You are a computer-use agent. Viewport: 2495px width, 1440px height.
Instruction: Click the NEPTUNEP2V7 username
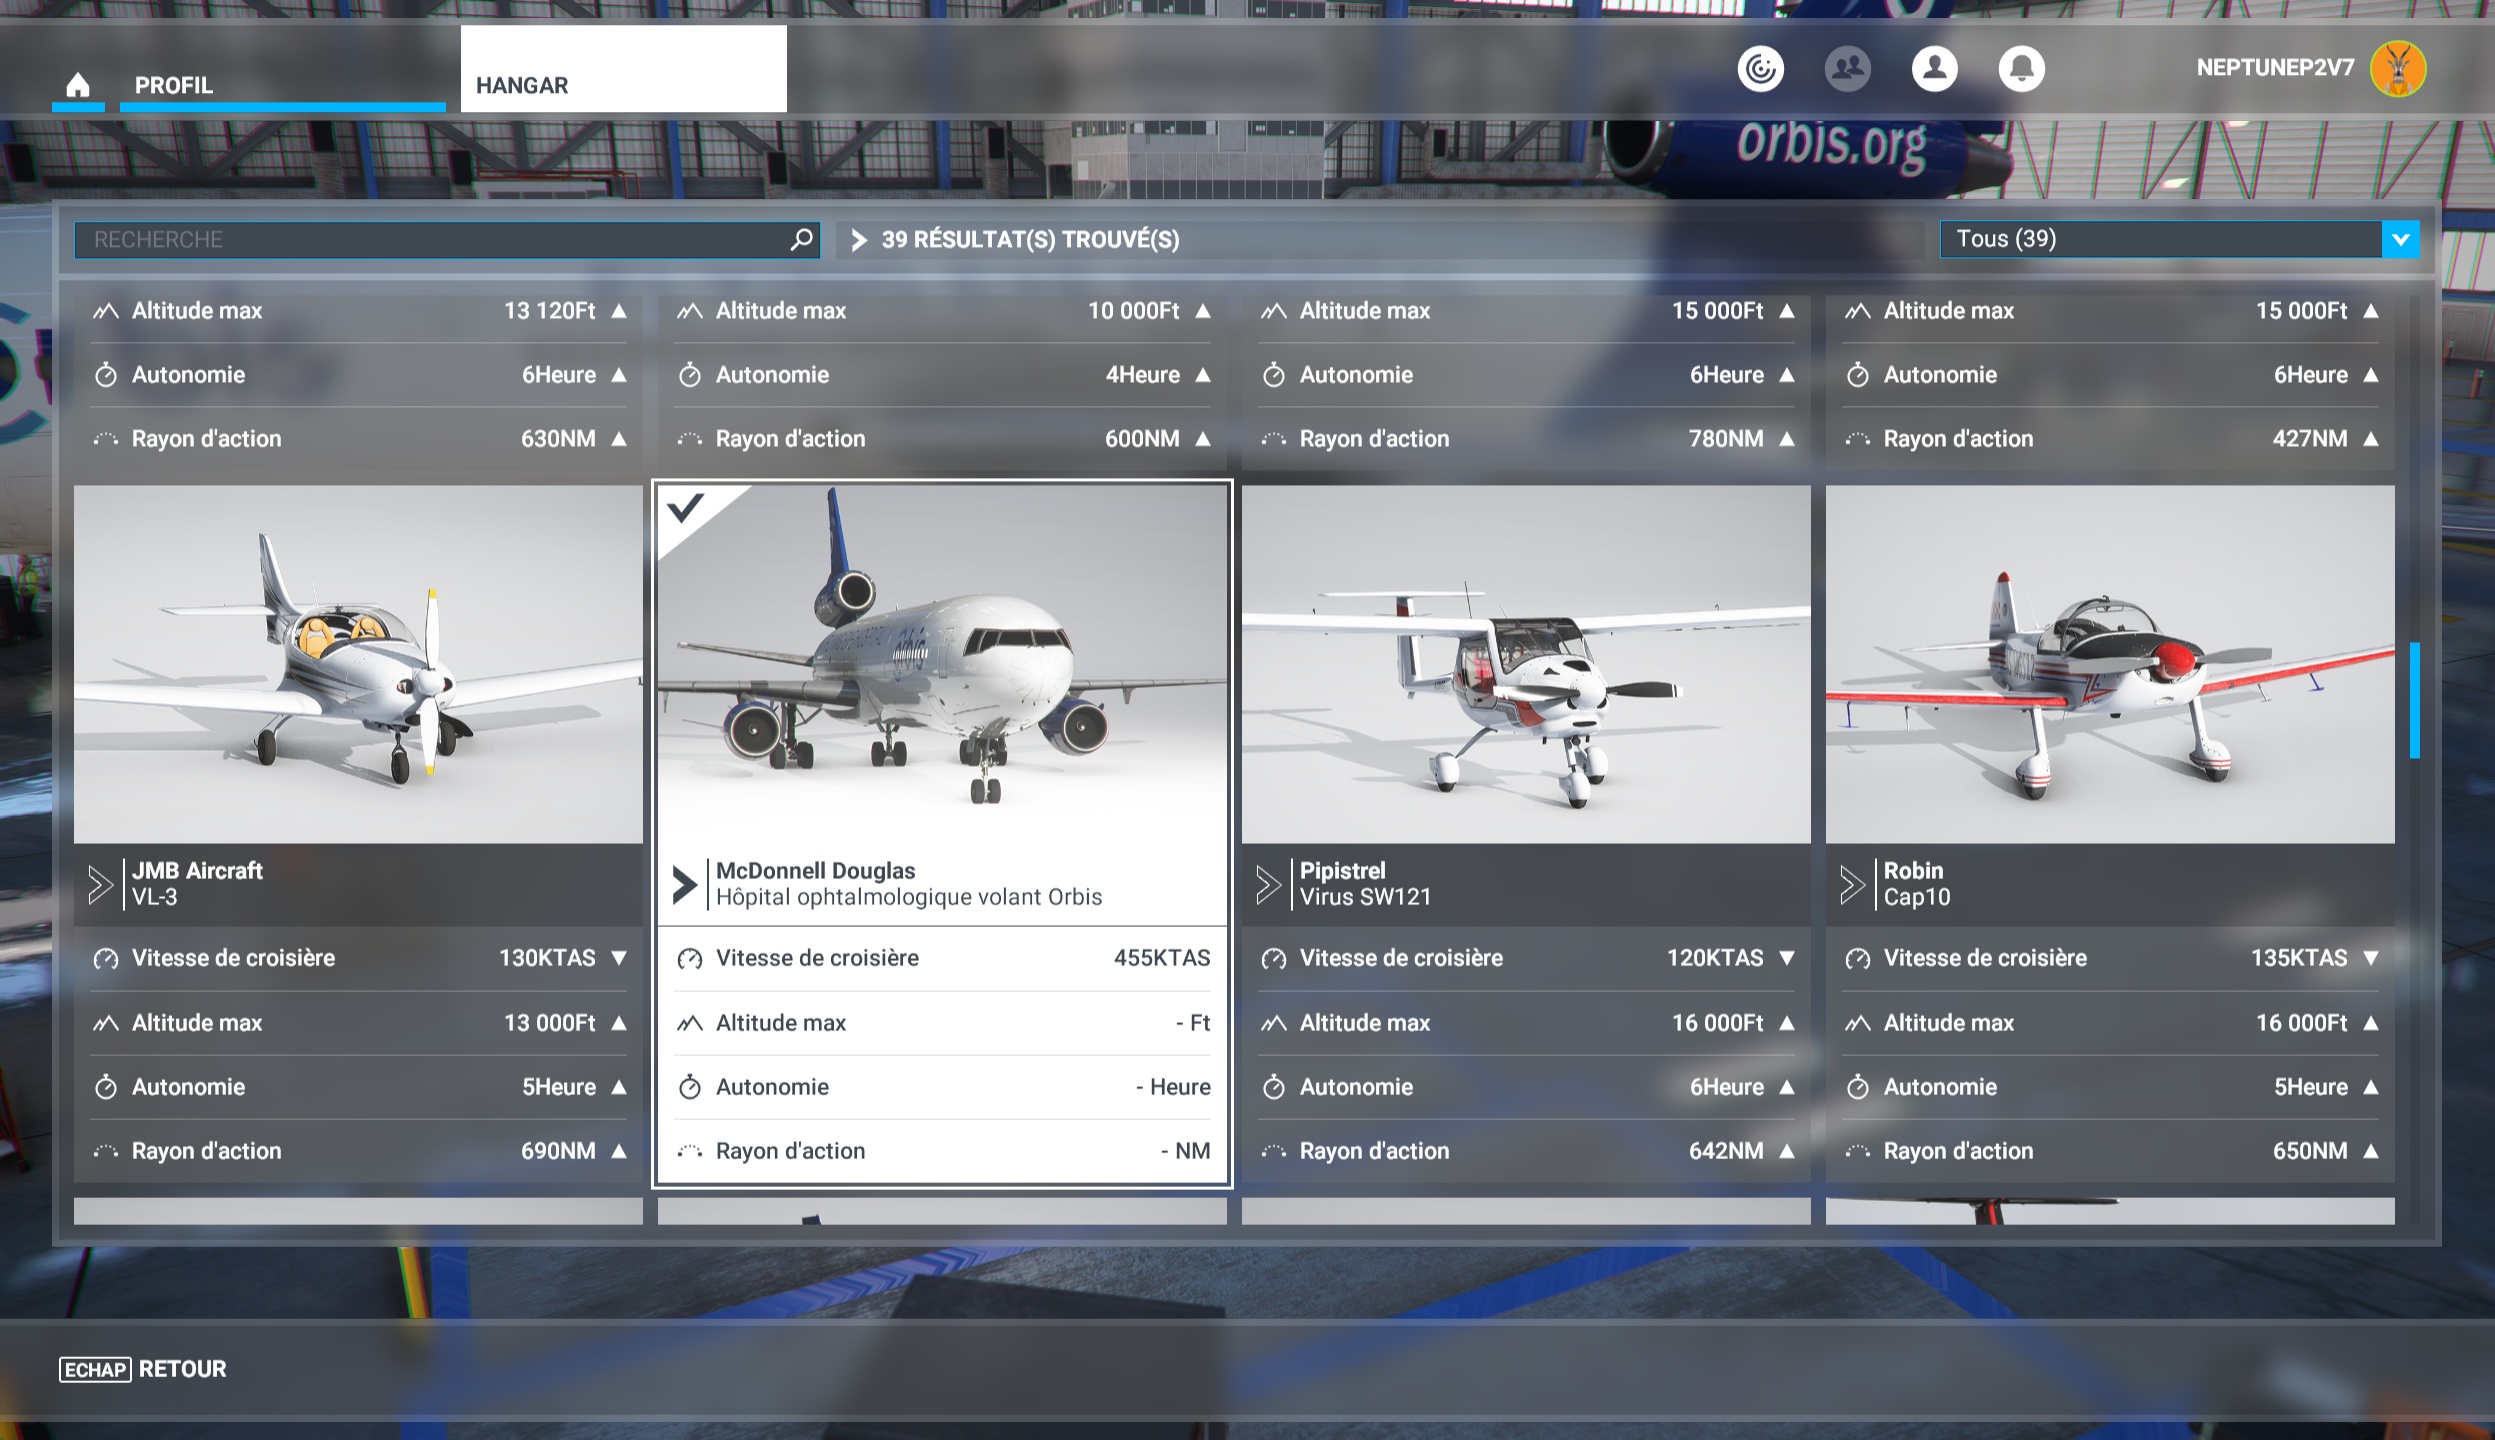(x=2275, y=68)
